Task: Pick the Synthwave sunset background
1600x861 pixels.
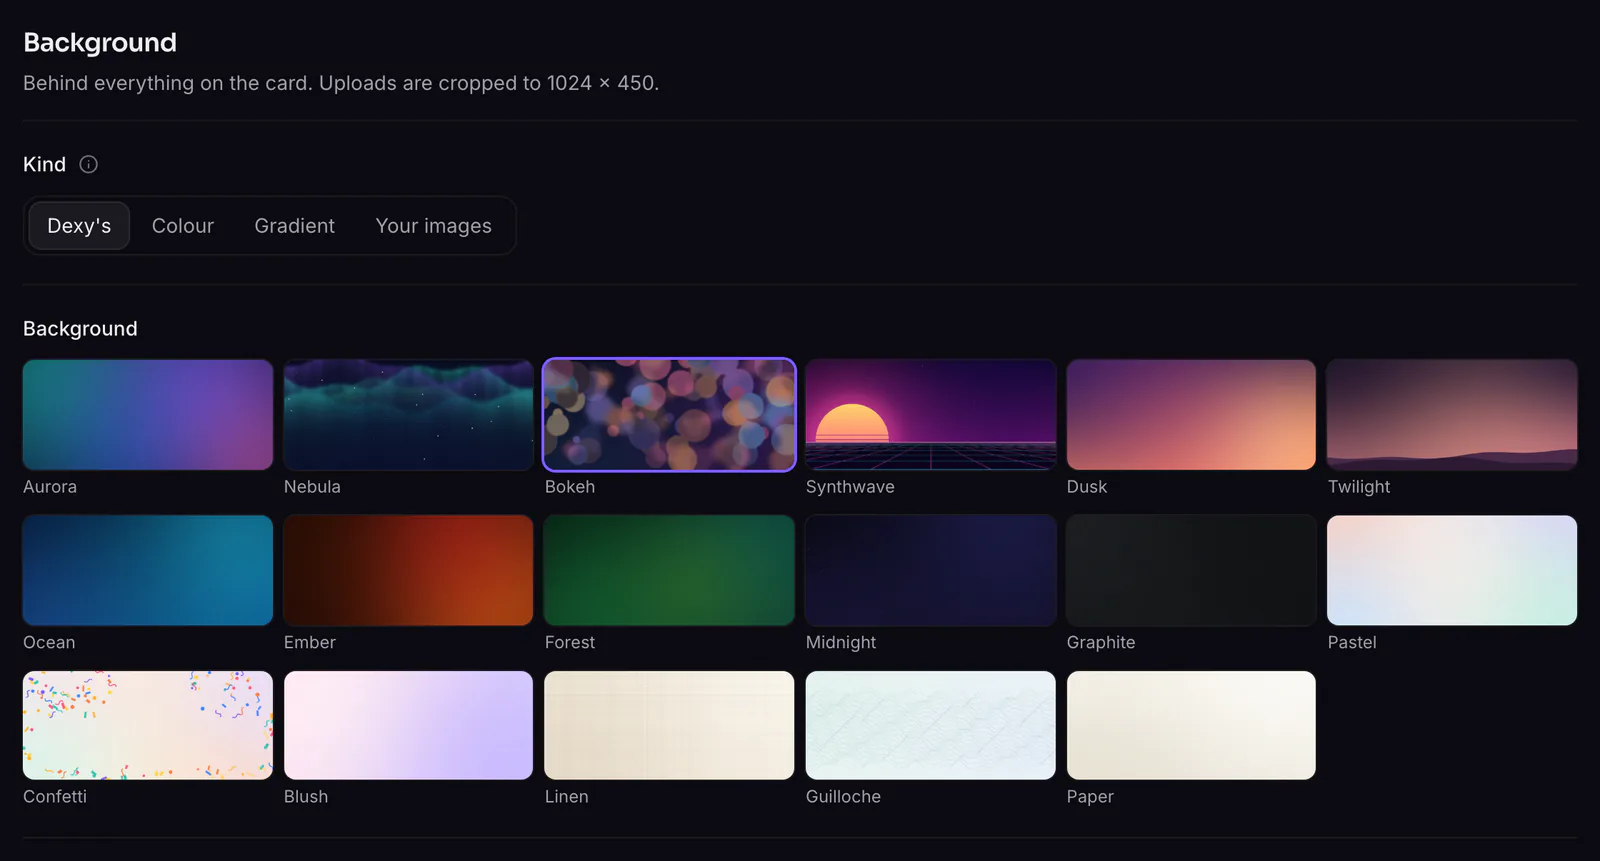Action: point(930,415)
